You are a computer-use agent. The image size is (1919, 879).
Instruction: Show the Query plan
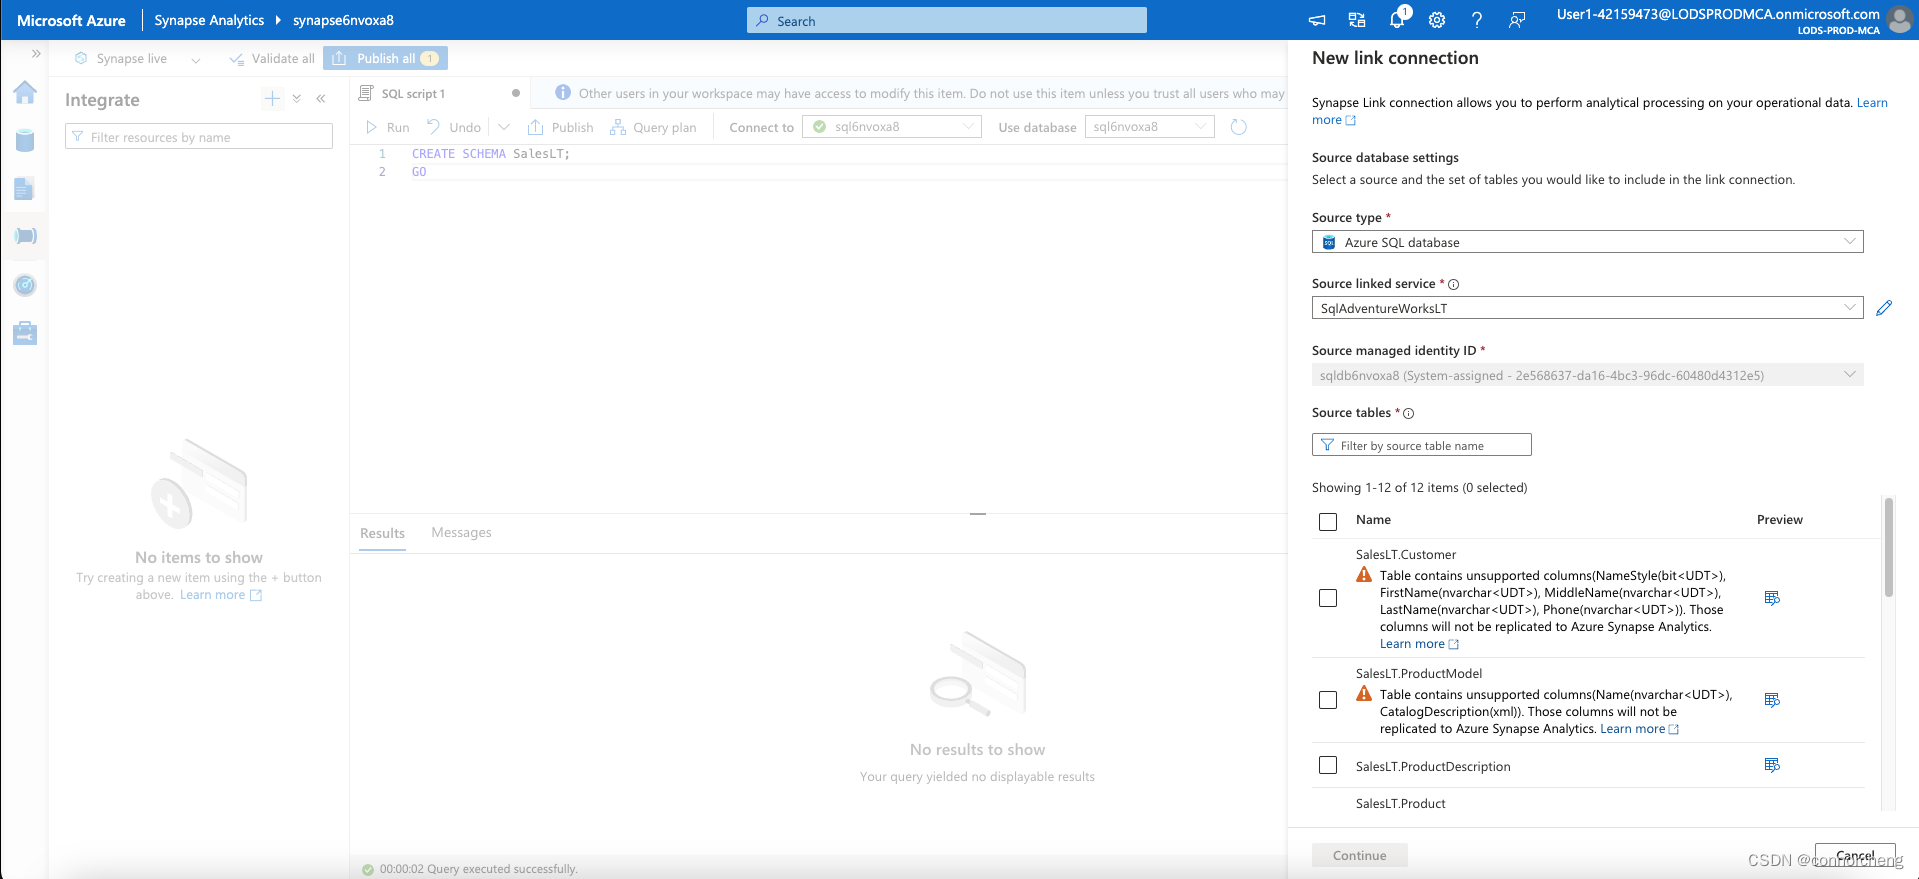(654, 127)
